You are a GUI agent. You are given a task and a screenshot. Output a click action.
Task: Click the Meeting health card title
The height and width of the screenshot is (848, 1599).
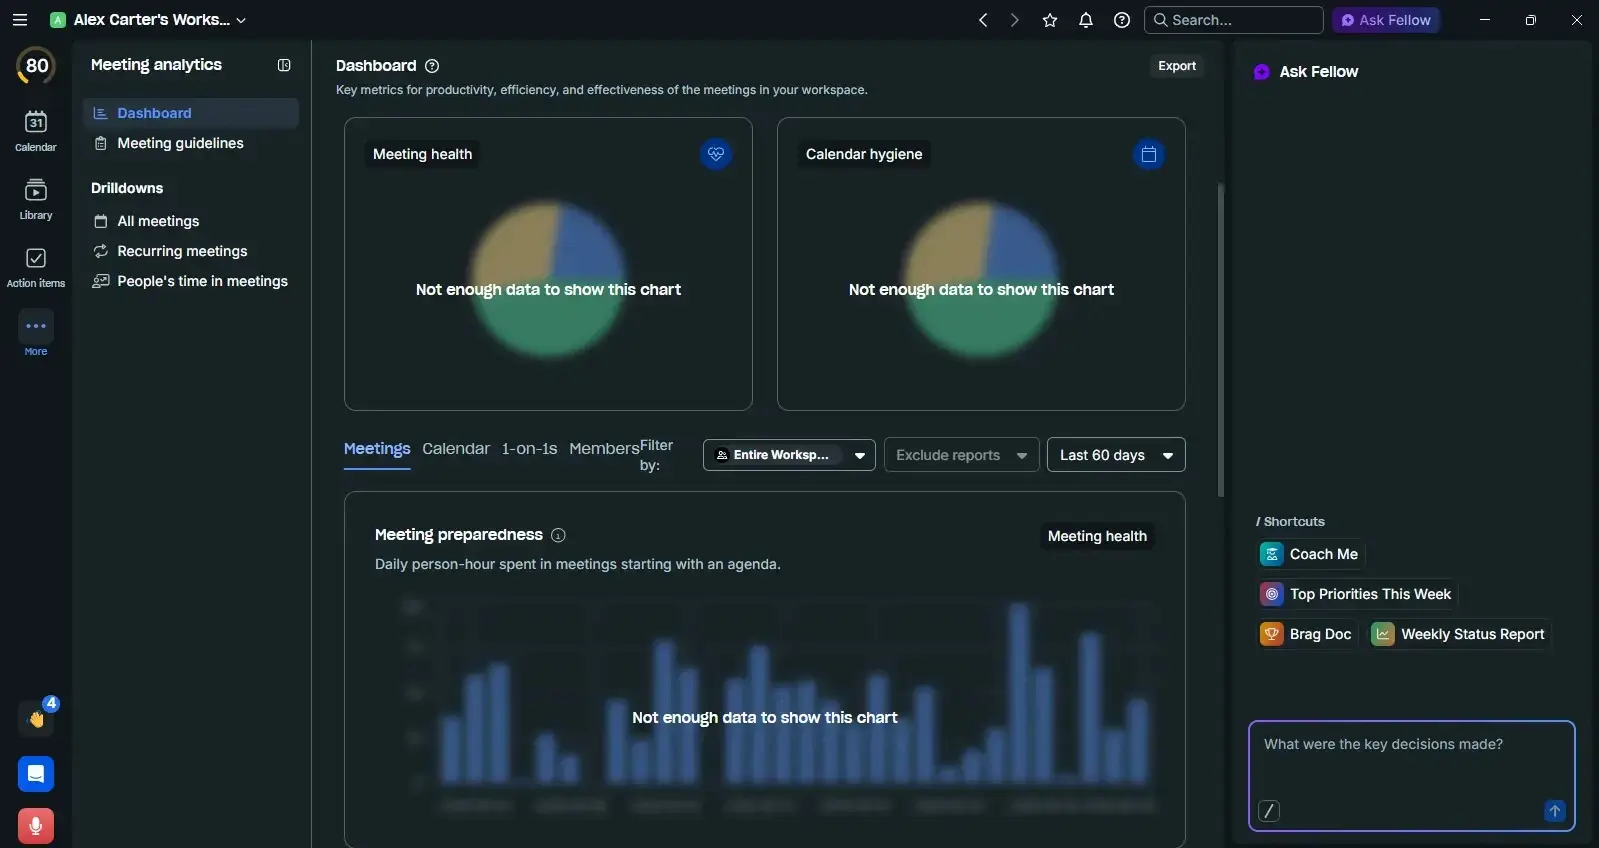coord(422,154)
